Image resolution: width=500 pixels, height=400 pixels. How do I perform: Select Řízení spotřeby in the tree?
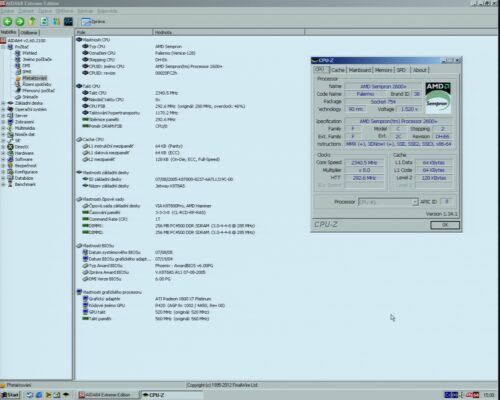pyautogui.click(x=37, y=84)
